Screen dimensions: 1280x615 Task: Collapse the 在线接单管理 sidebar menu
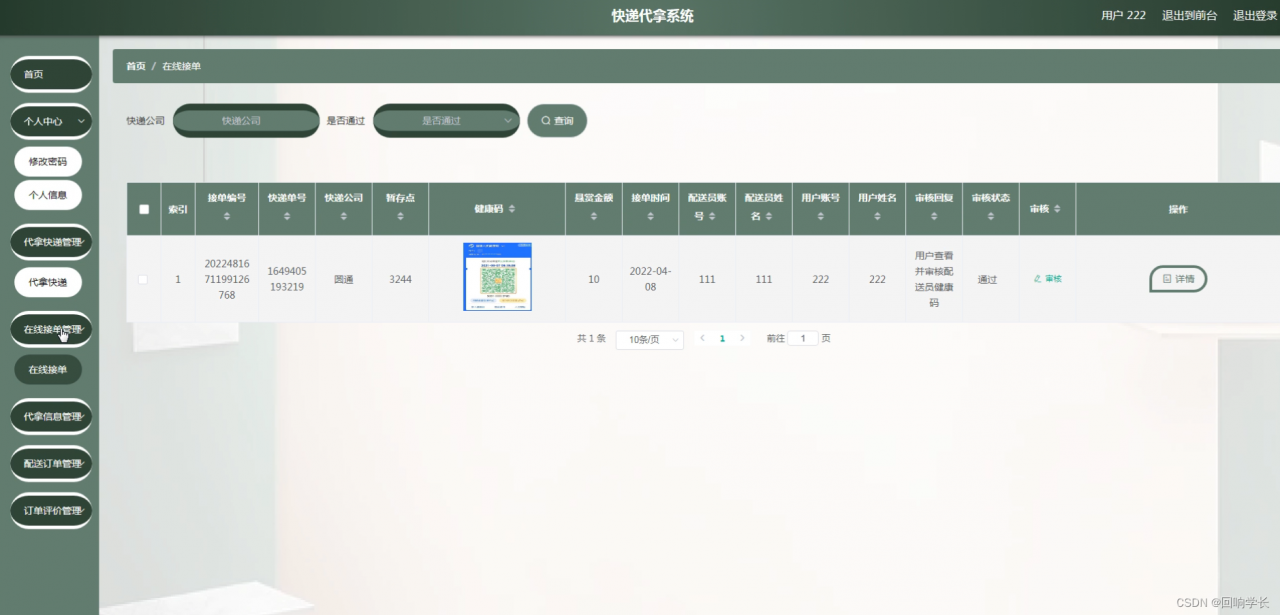pos(51,329)
